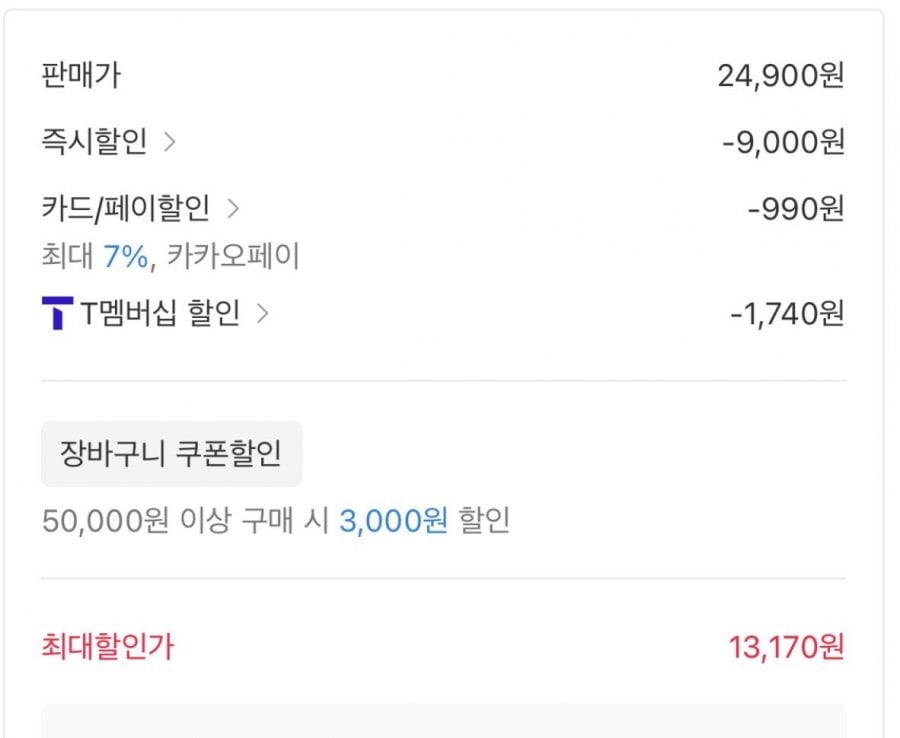
Task: Click the 50,000원 이상 구매 시 text
Action: [186, 521]
